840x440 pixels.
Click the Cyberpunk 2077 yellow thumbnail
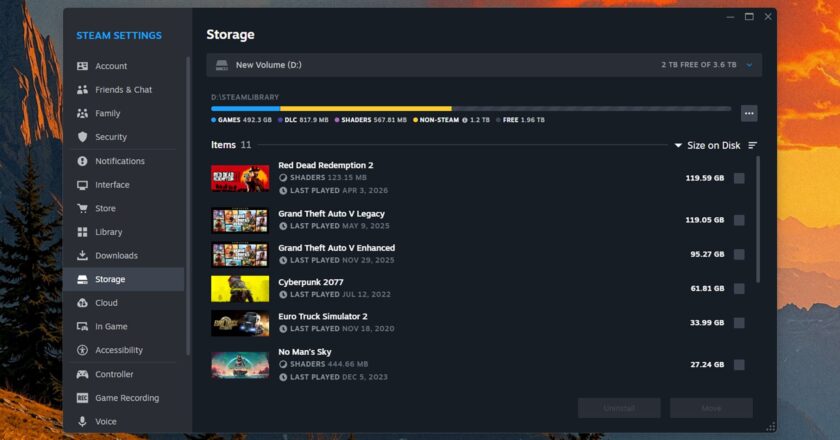pyautogui.click(x=240, y=288)
